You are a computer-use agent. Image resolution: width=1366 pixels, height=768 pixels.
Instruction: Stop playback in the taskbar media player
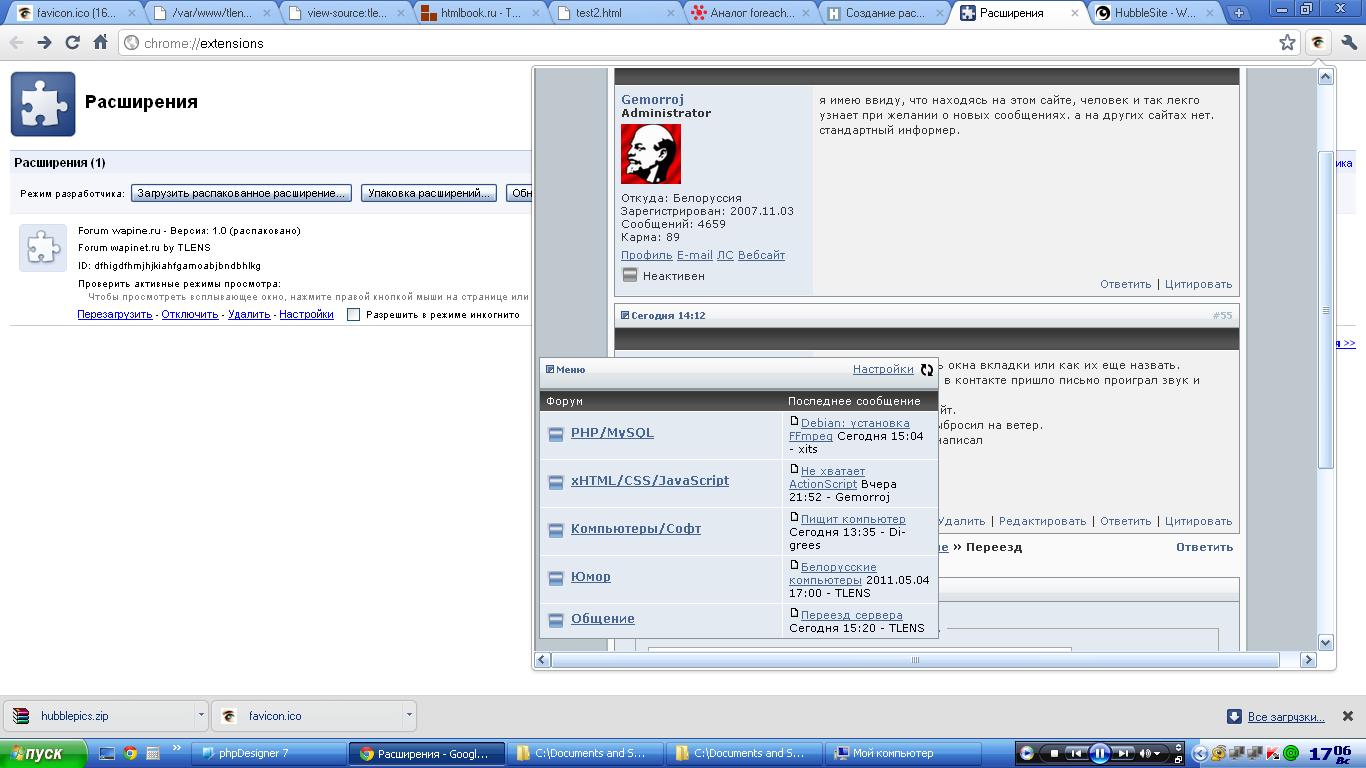click(1054, 753)
